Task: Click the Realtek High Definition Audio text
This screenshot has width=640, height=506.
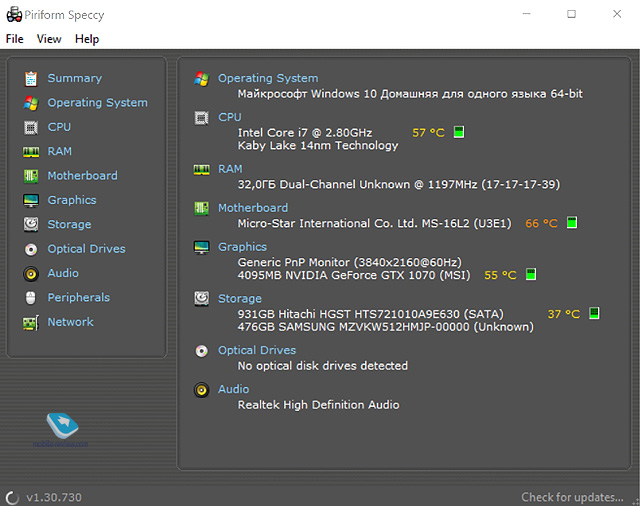Action: click(x=319, y=405)
